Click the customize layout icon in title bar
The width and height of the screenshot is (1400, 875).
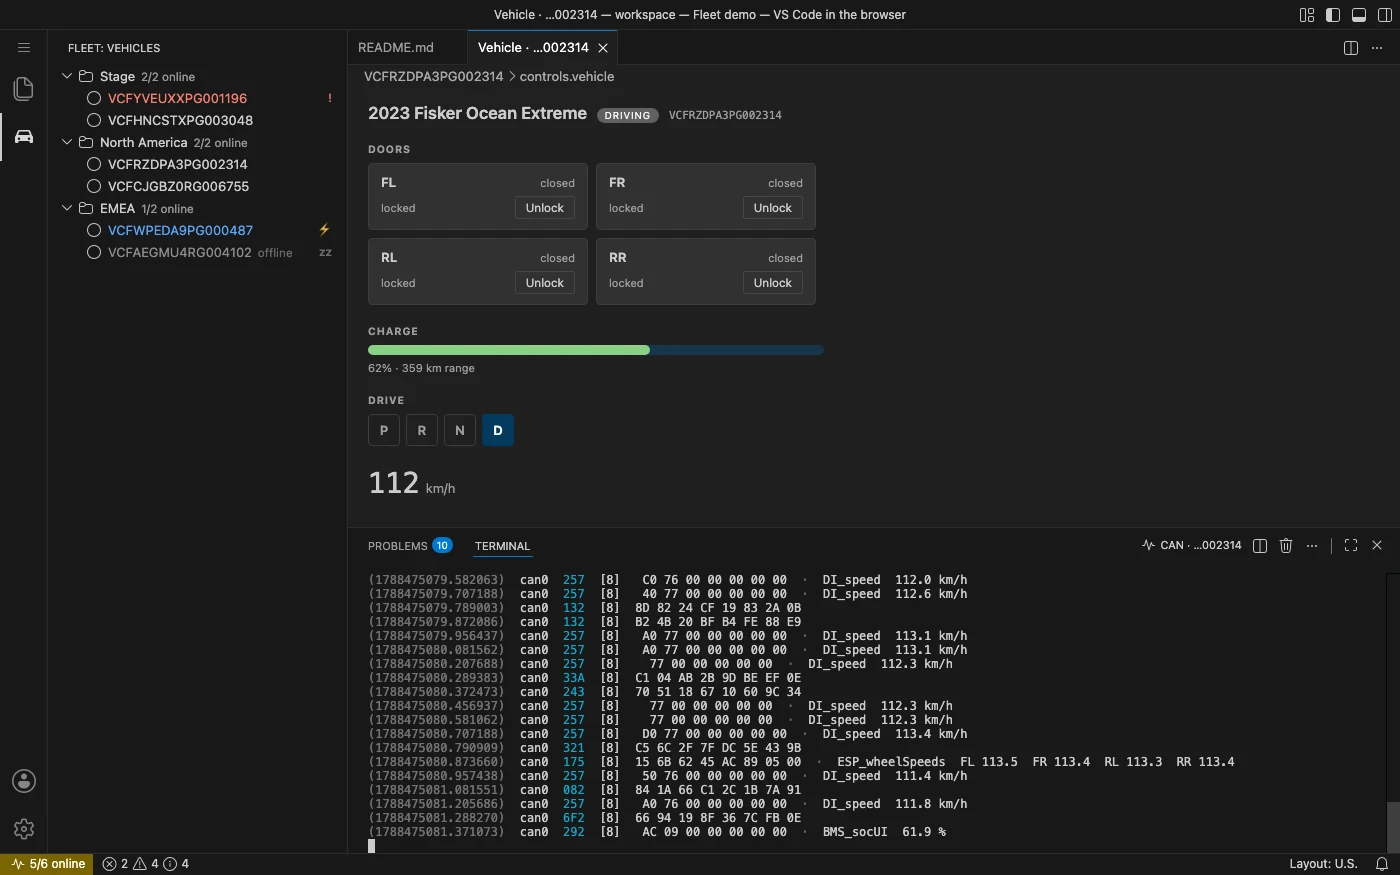pos(1307,15)
